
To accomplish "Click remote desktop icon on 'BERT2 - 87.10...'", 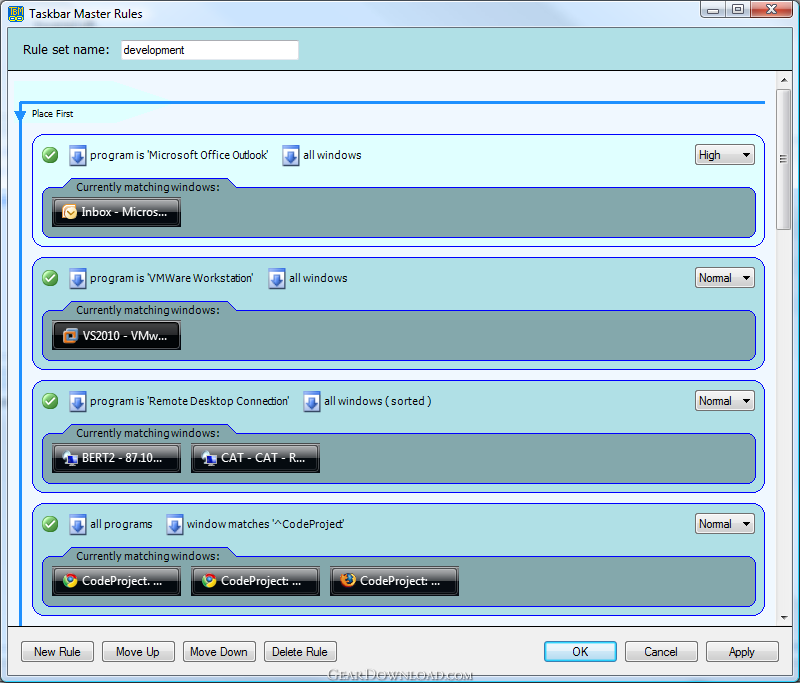I will point(70,458).
